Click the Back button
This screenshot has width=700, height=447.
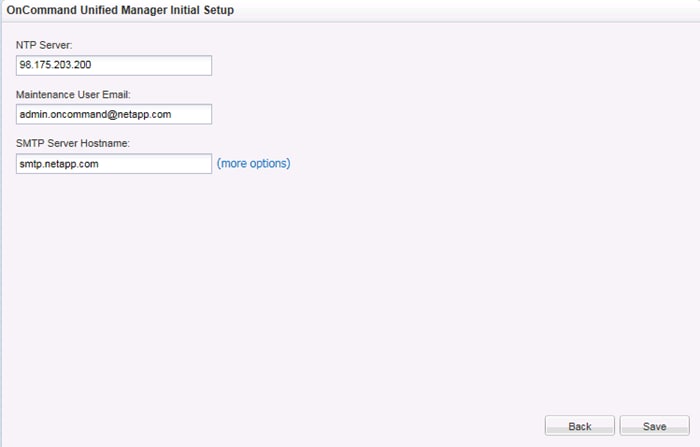coord(579,426)
